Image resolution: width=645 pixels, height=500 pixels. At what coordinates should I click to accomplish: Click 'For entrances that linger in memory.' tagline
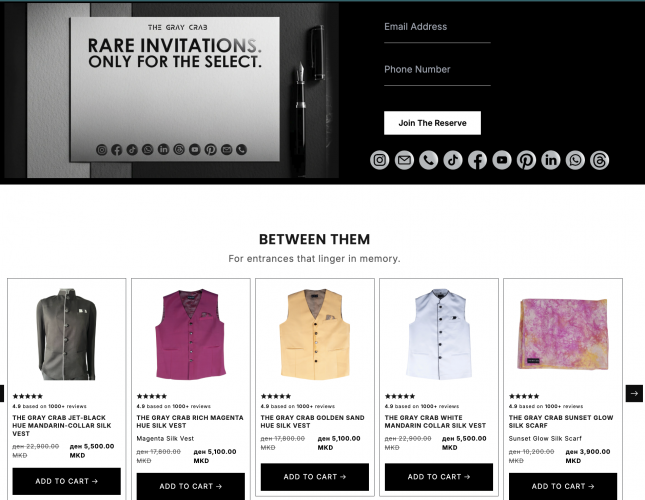(x=314, y=259)
